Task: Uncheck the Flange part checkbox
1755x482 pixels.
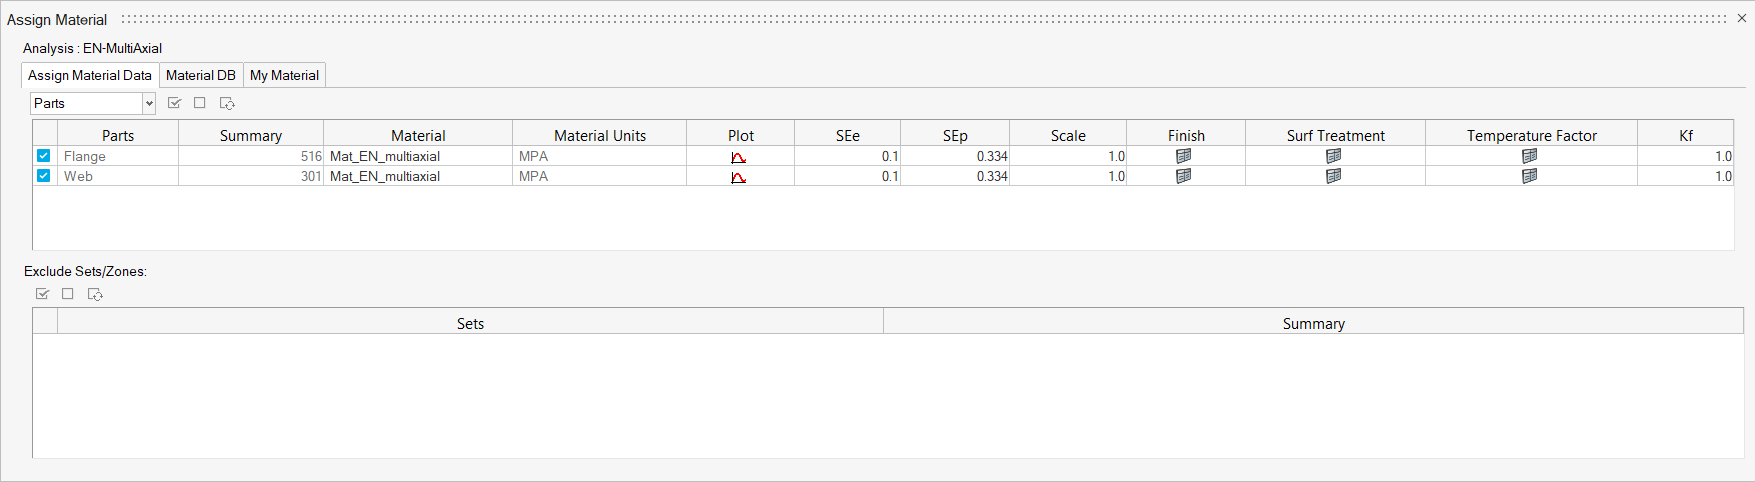Action: click(x=44, y=156)
